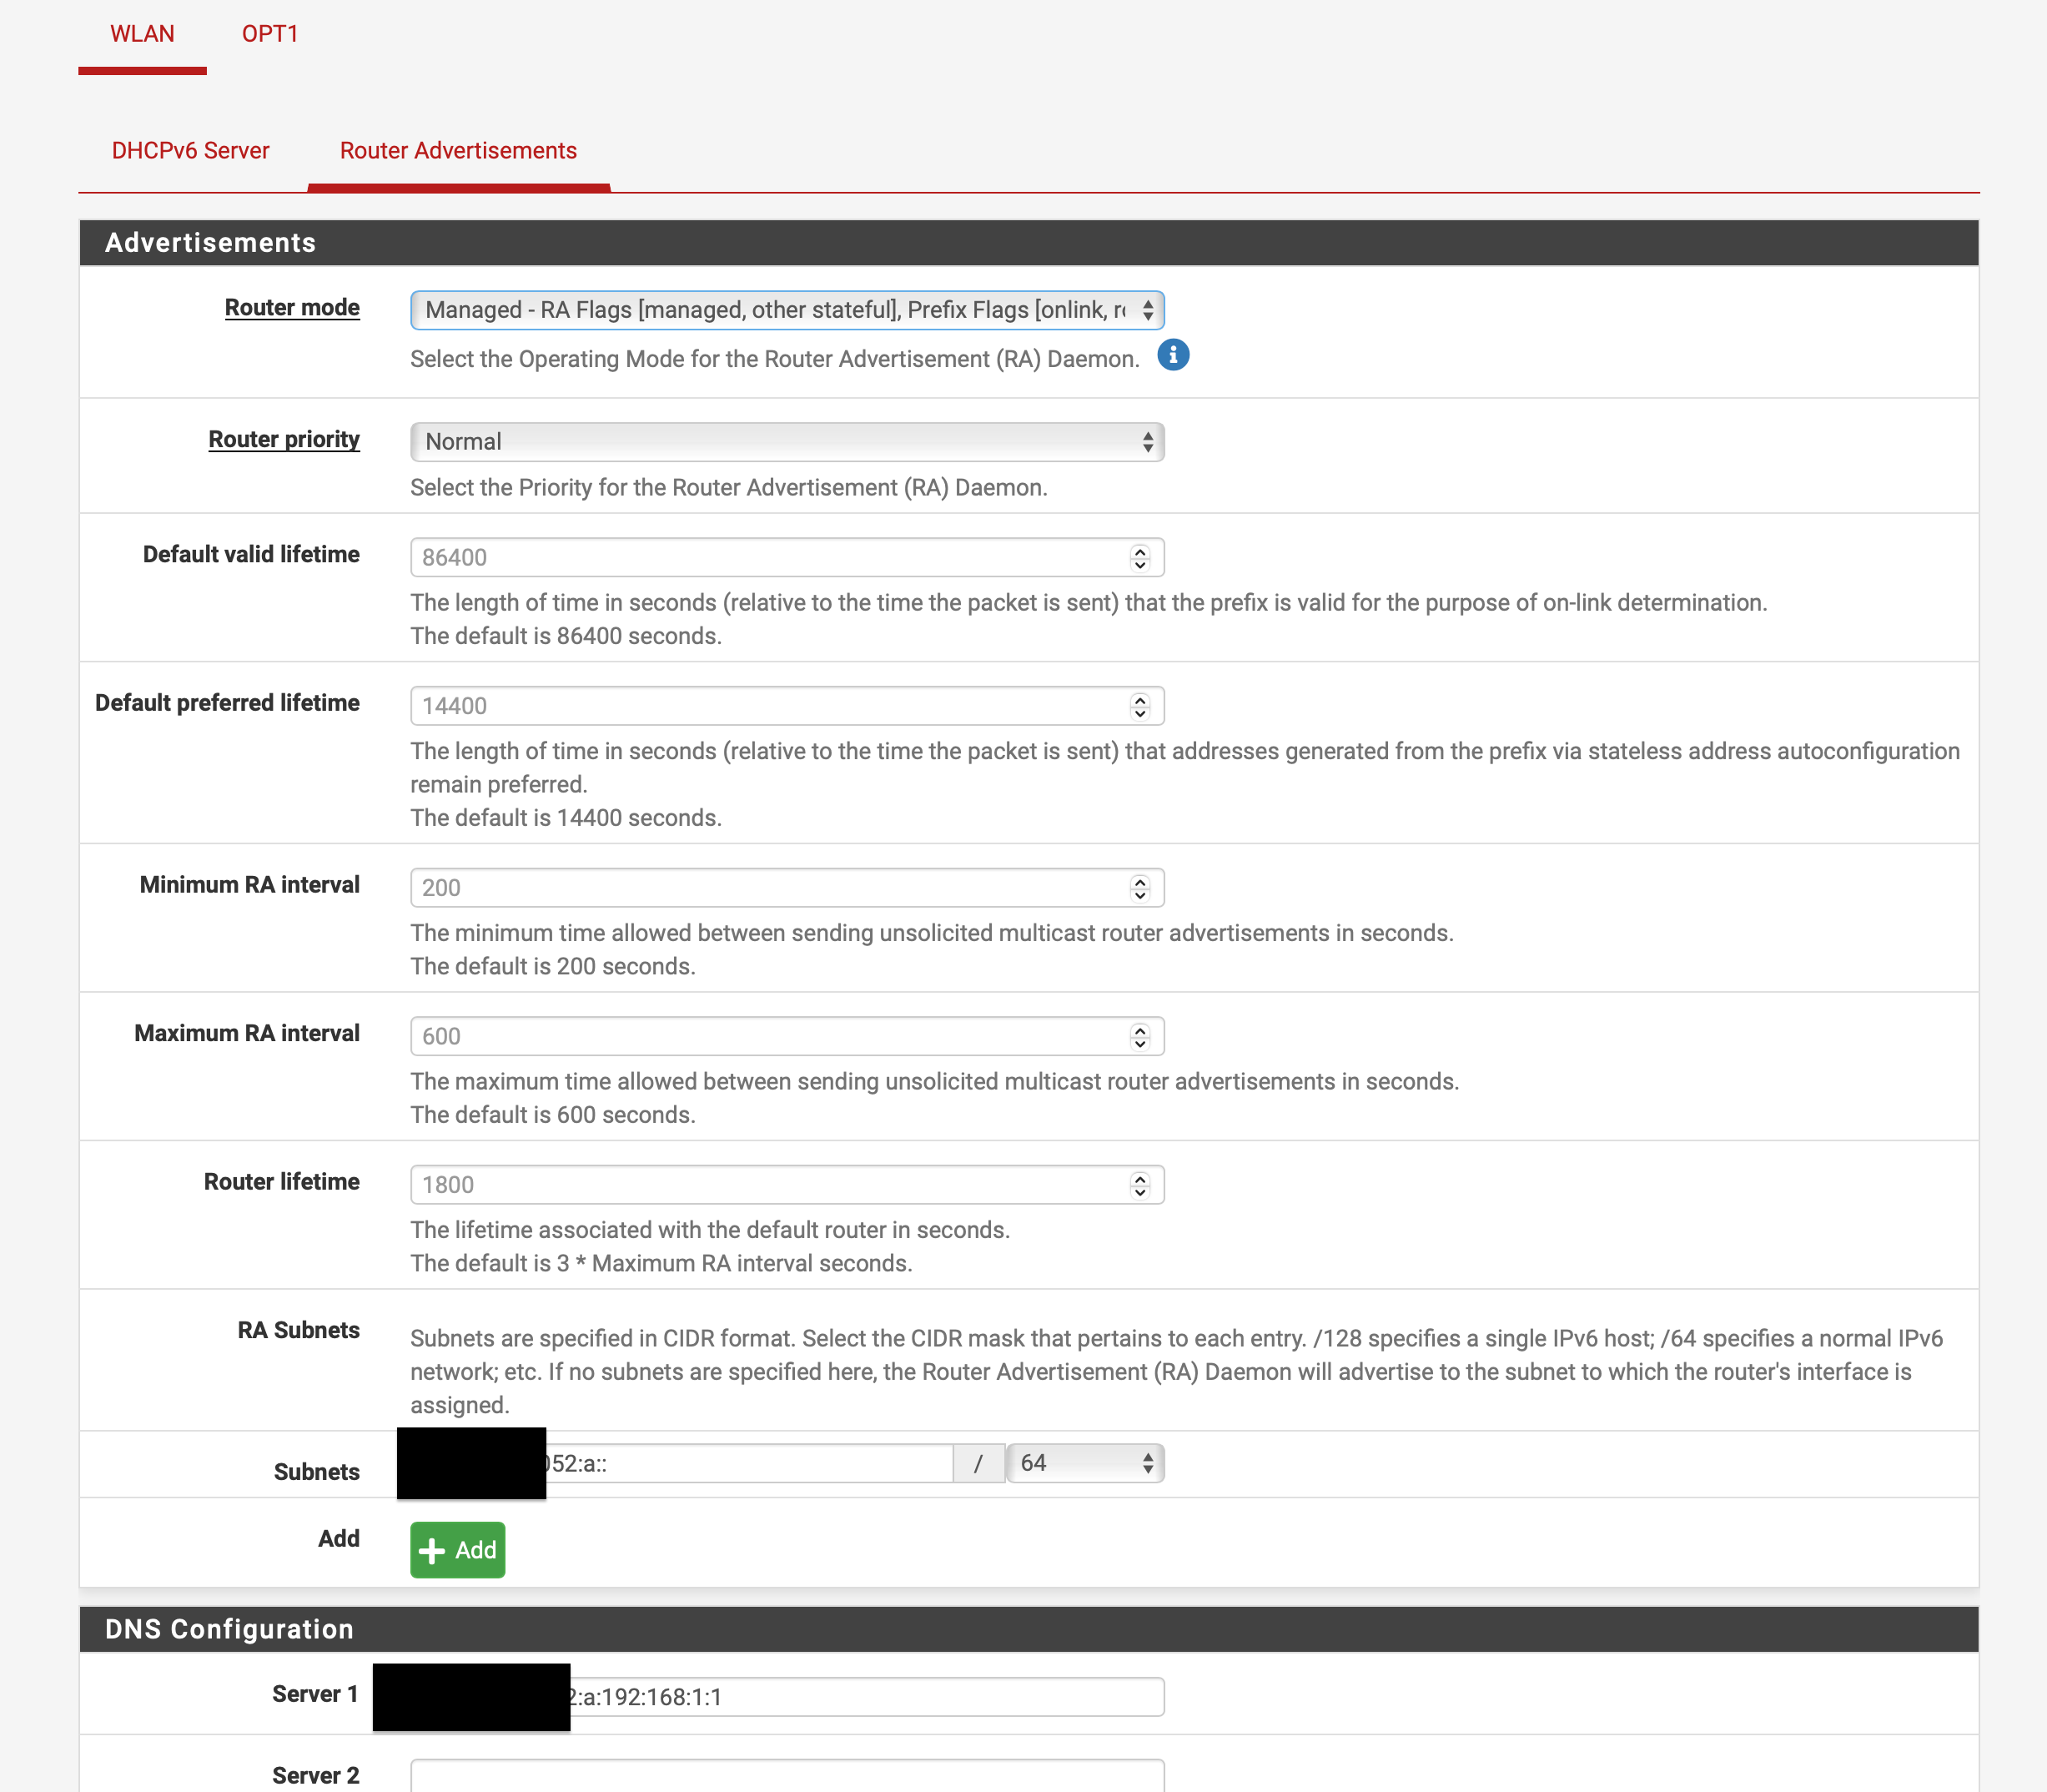Click the Default preferred lifetime stepper arrows
This screenshot has height=1792, width=2047.
pyautogui.click(x=1140, y=706)
